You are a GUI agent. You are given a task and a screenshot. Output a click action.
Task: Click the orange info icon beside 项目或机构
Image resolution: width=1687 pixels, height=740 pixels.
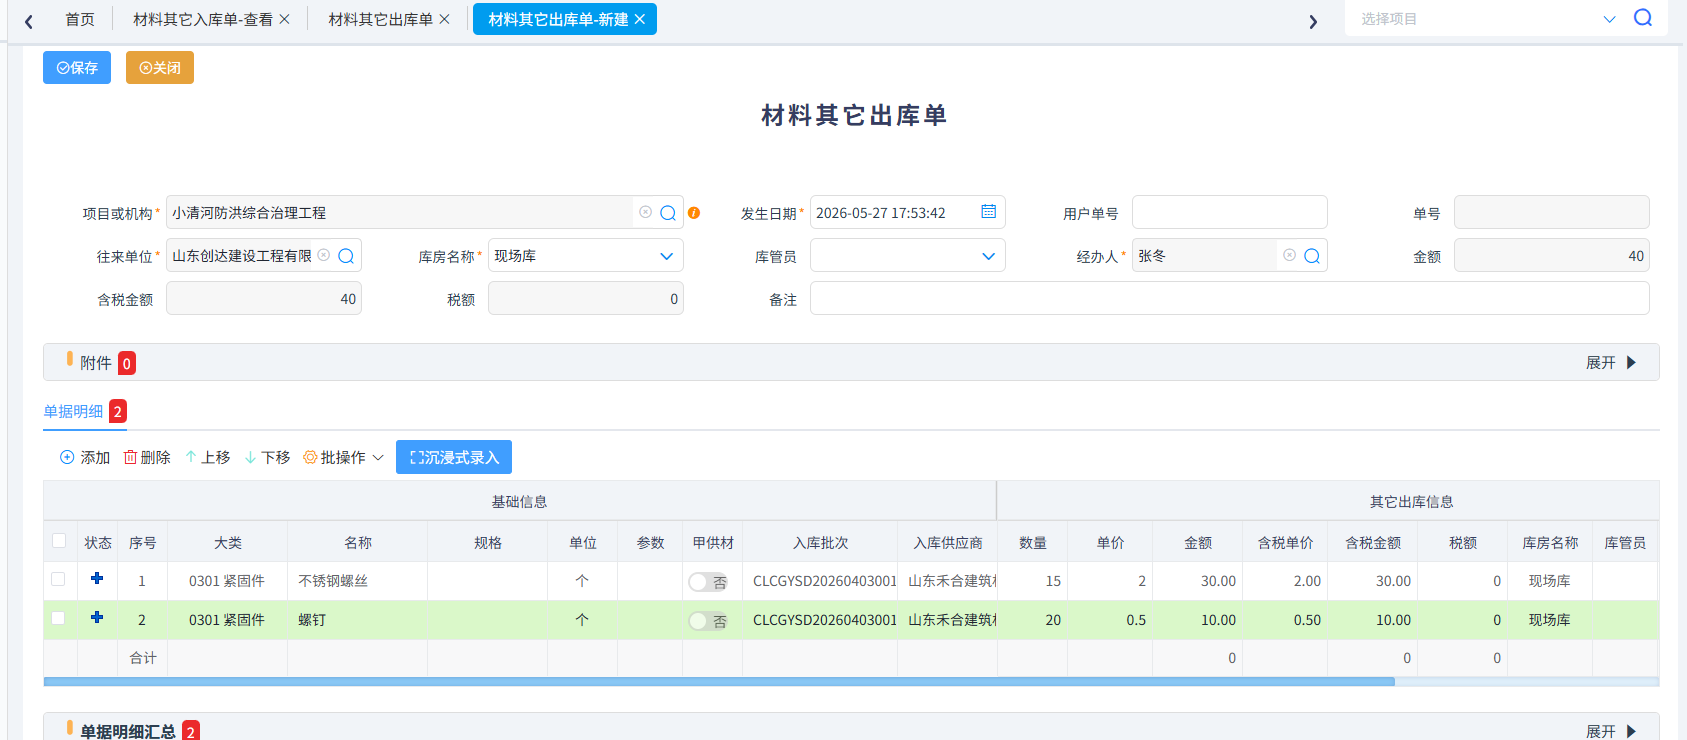pos(694,213)
